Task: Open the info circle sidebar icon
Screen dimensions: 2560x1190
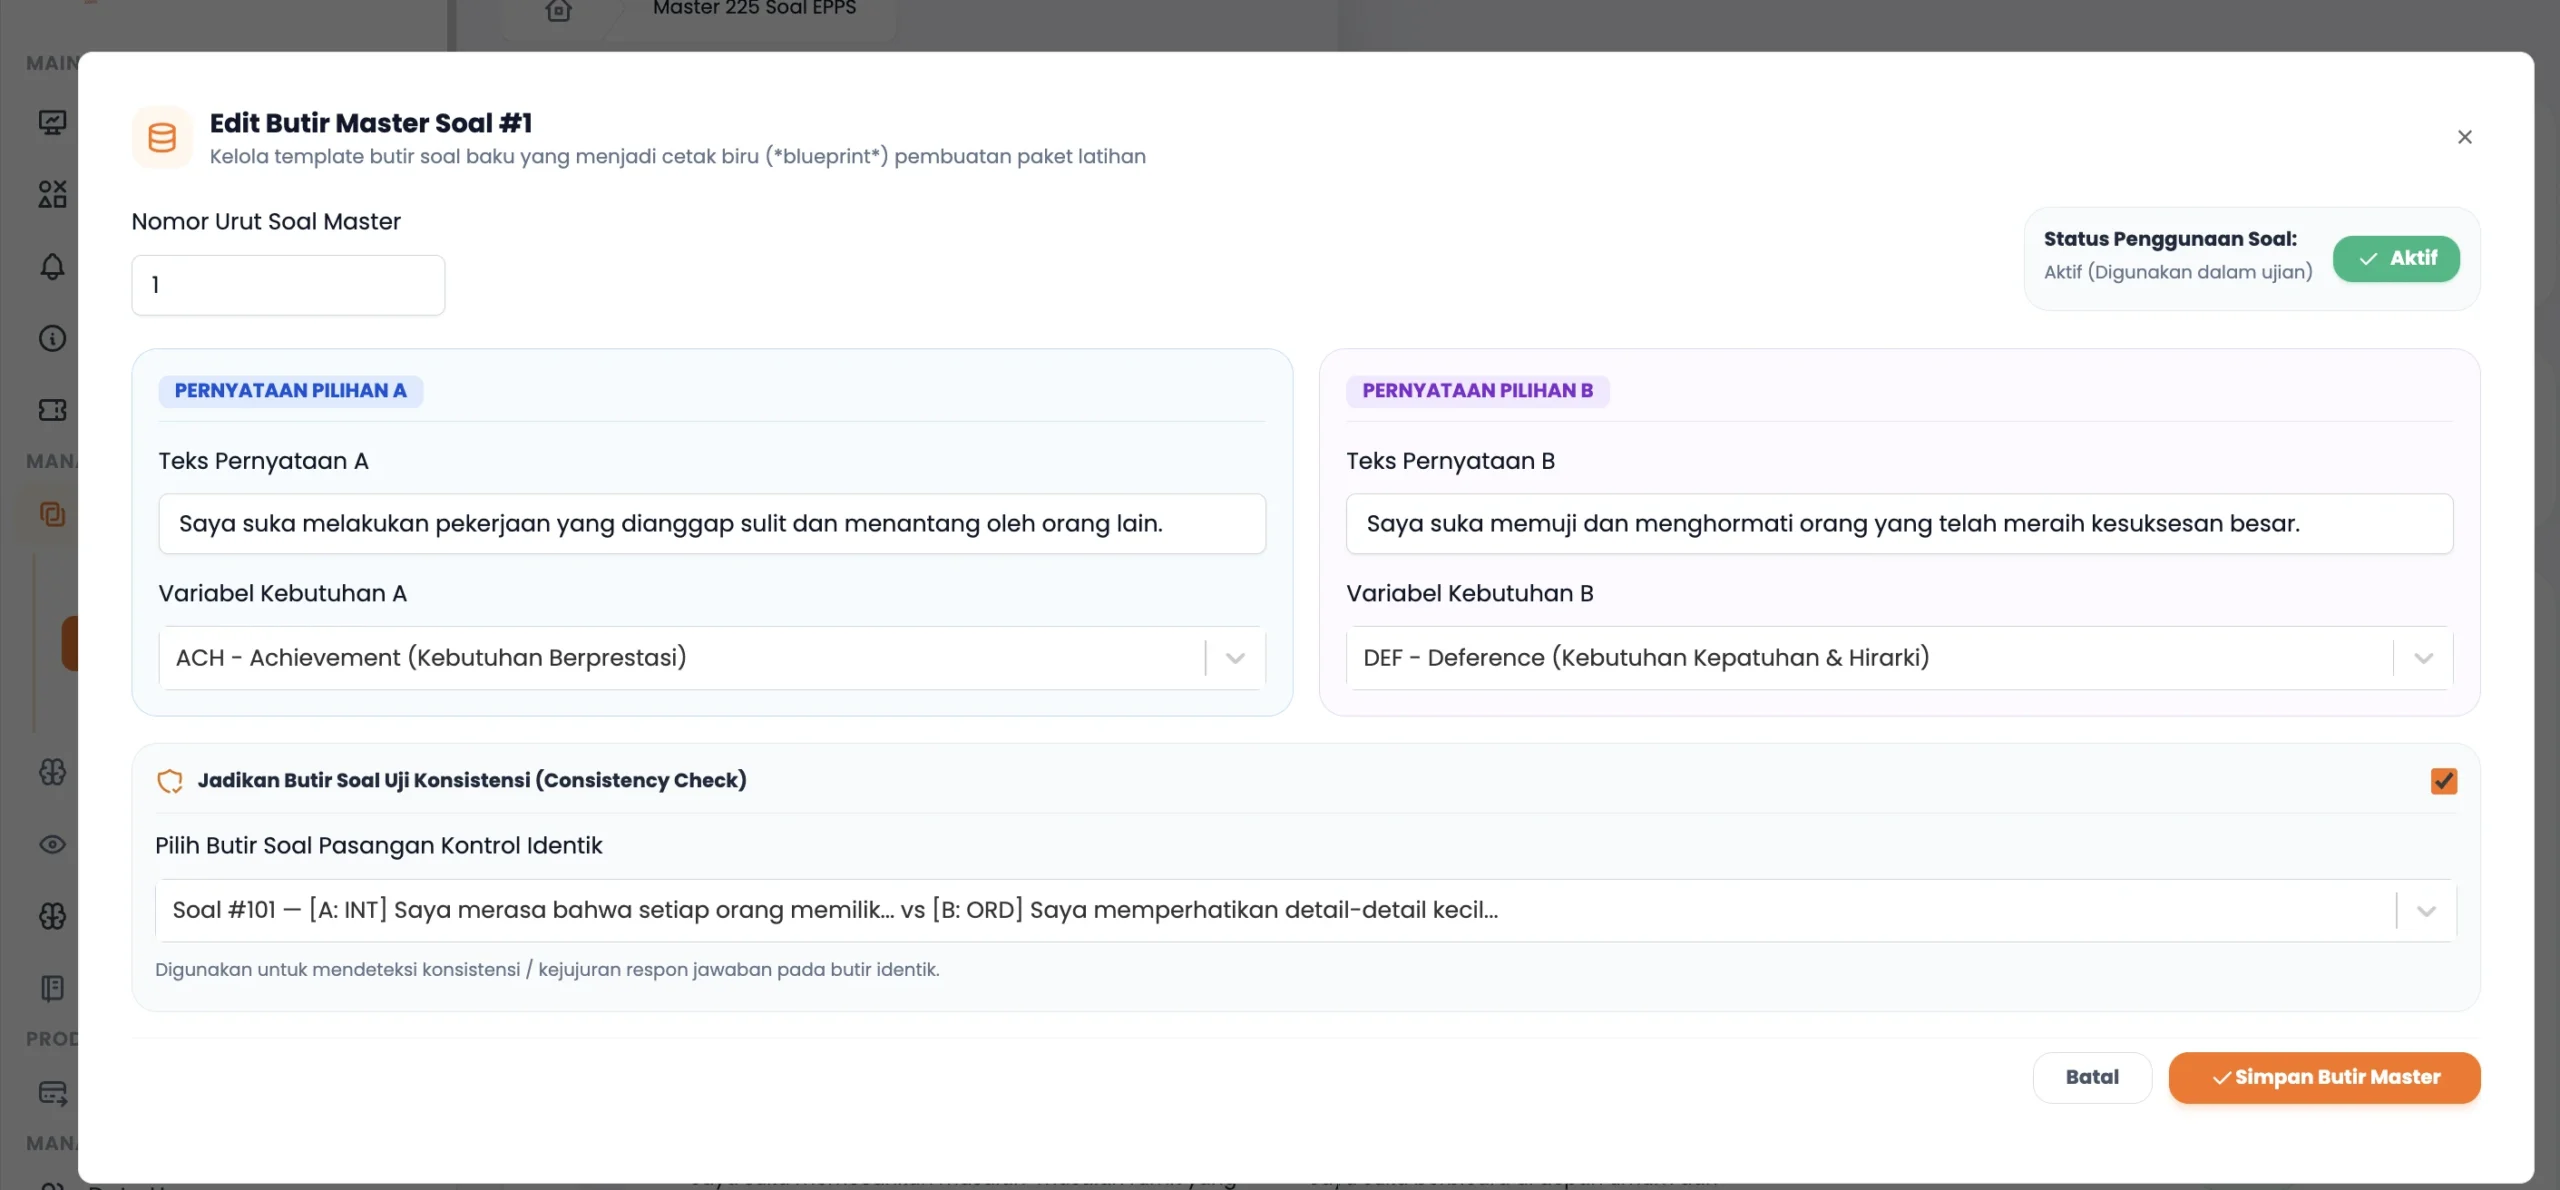Action: (x=52, y=338)
